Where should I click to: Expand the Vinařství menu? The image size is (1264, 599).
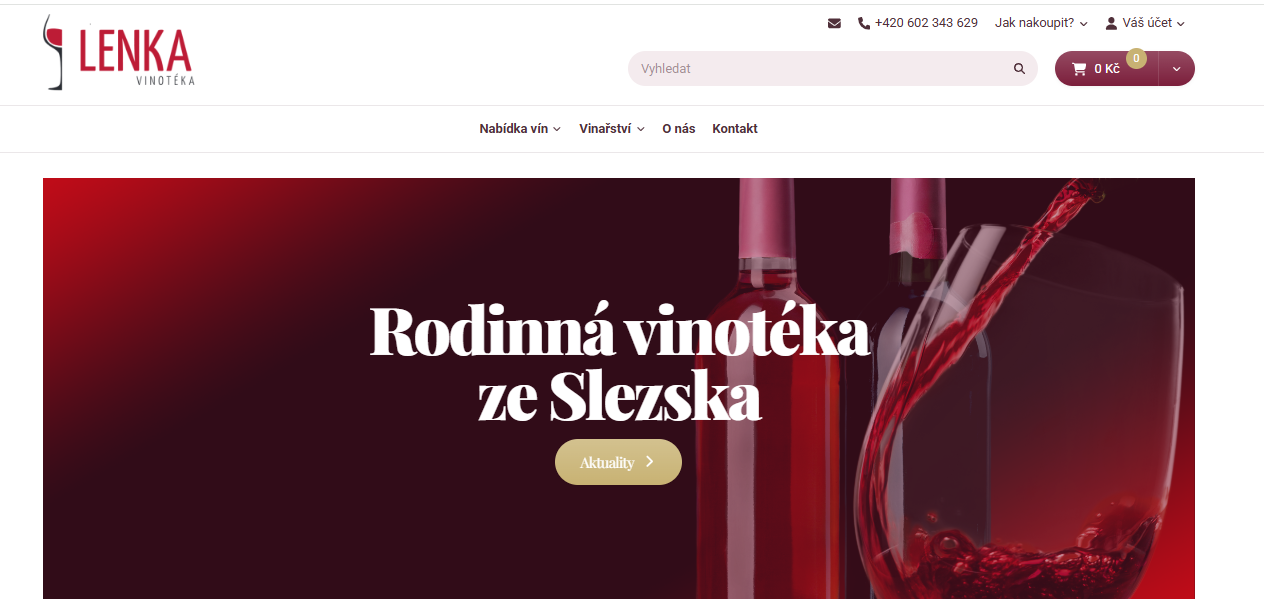[x=612, y=129]
